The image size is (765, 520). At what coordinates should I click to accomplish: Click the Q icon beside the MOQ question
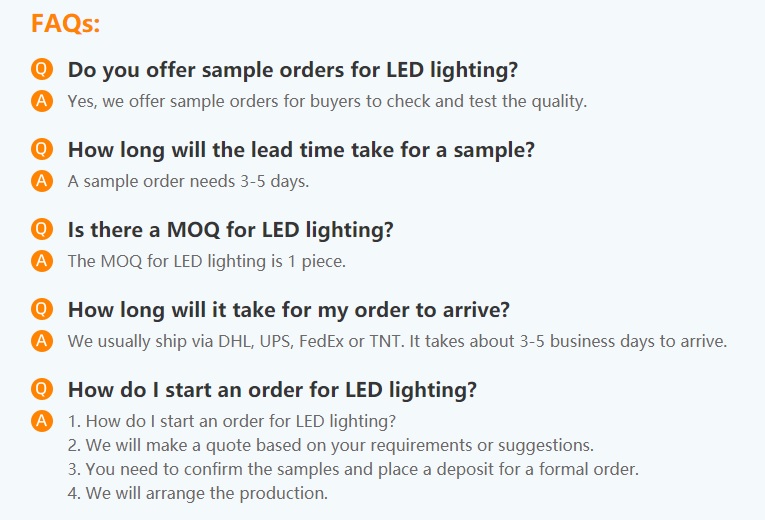point(41,229)
